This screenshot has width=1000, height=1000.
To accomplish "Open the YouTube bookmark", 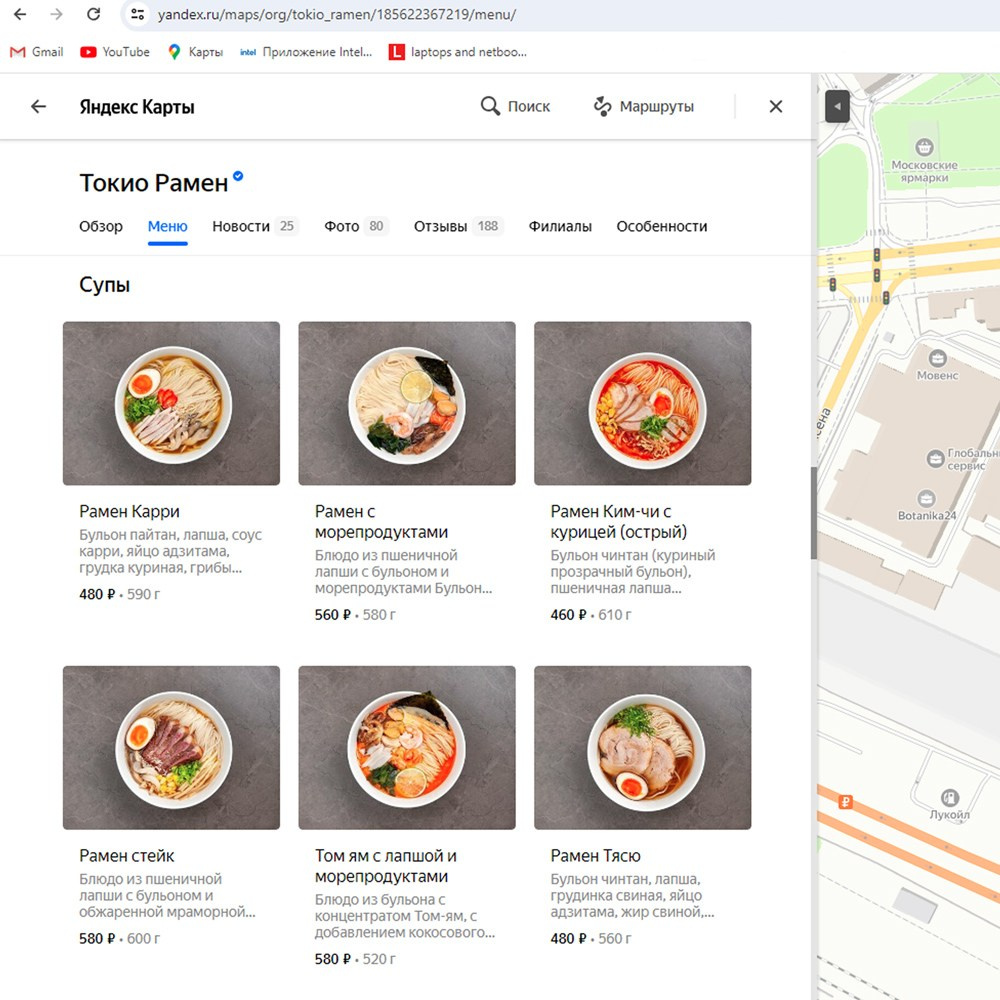I will pos(115,52).
